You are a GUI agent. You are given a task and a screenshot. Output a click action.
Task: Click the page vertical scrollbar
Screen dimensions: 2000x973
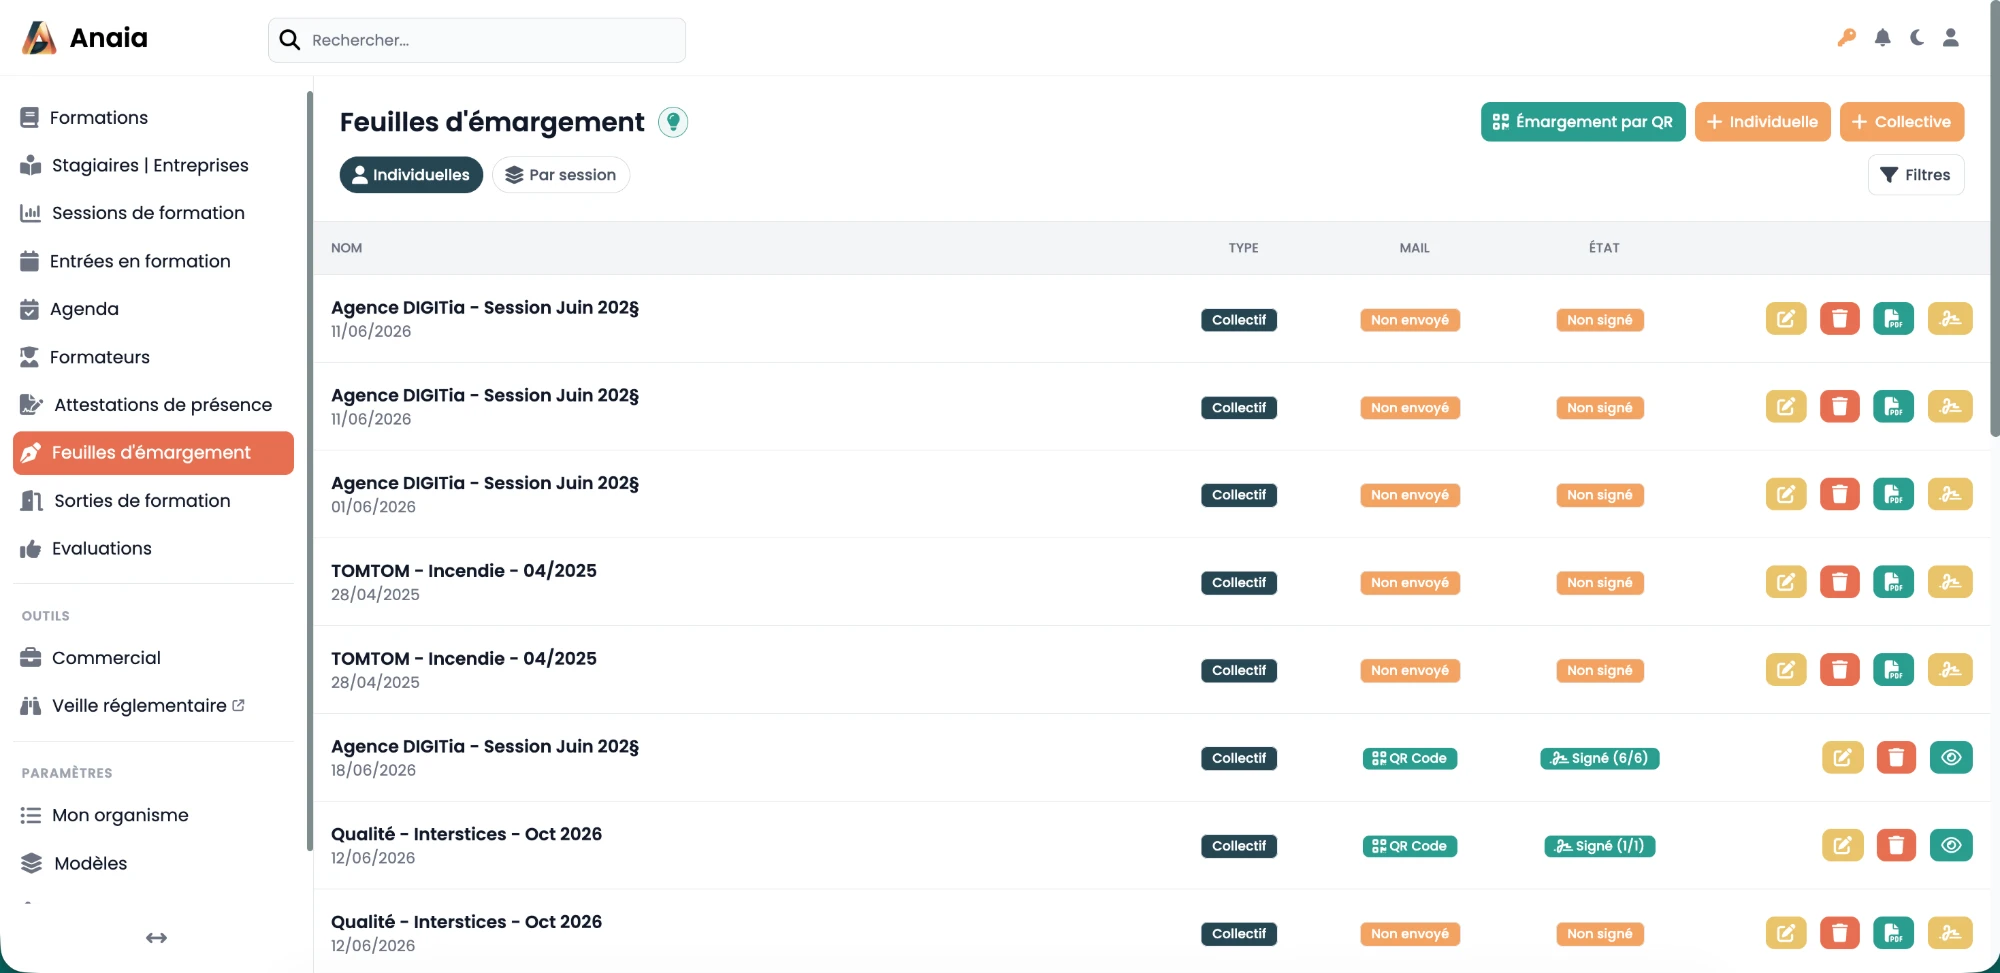(1994, 220)
